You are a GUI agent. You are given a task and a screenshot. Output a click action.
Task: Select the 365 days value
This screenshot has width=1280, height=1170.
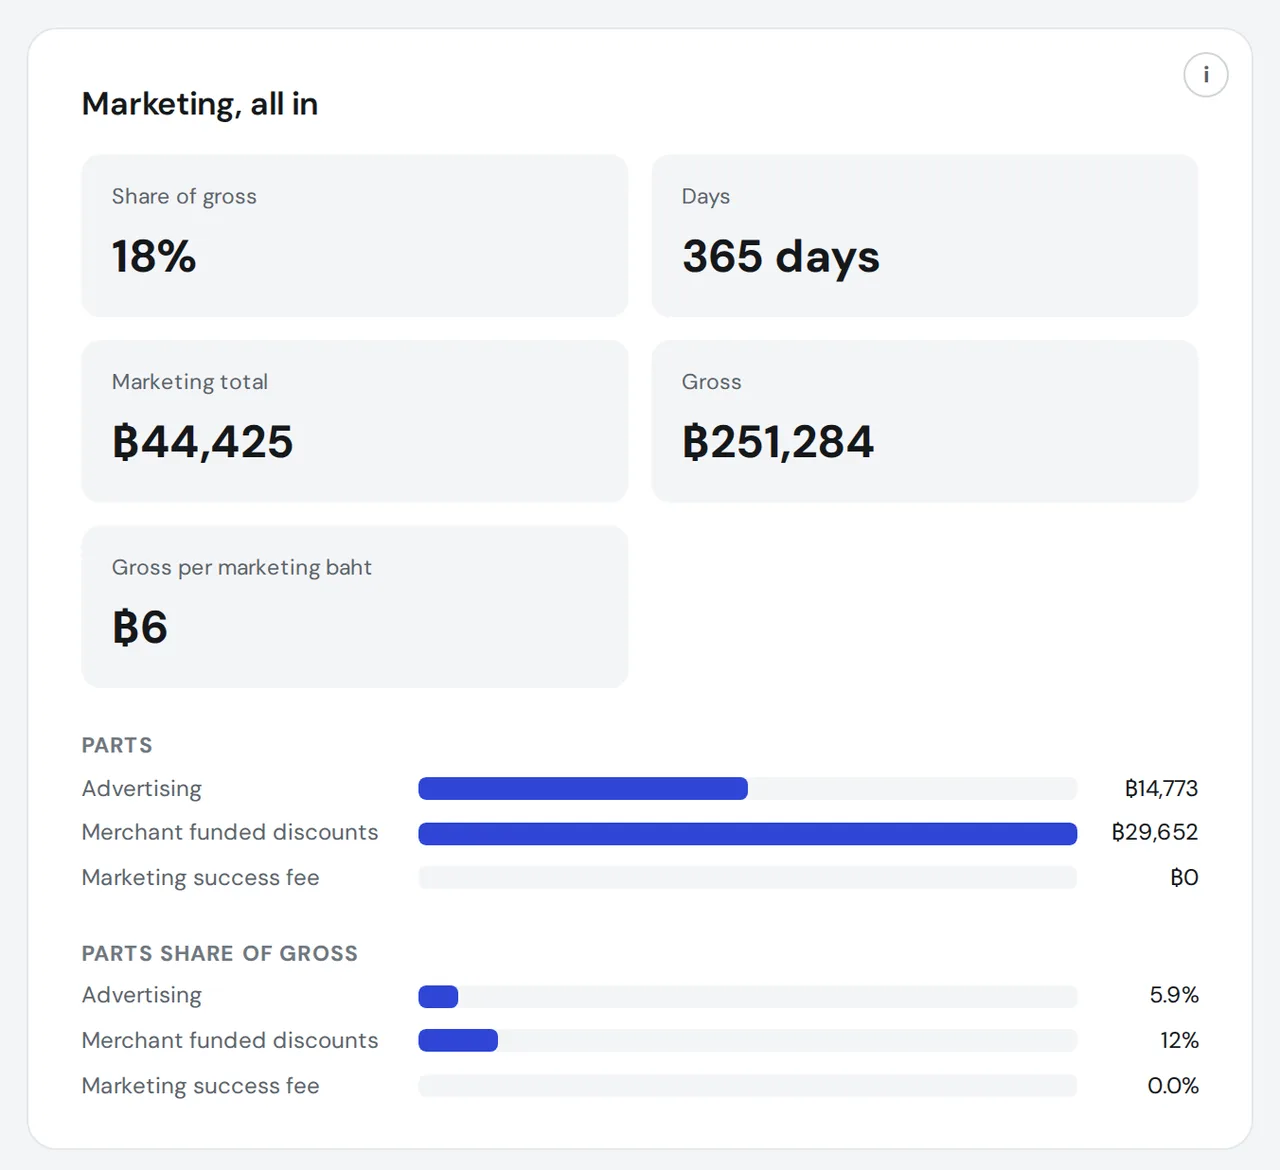[x=781, y=257]
